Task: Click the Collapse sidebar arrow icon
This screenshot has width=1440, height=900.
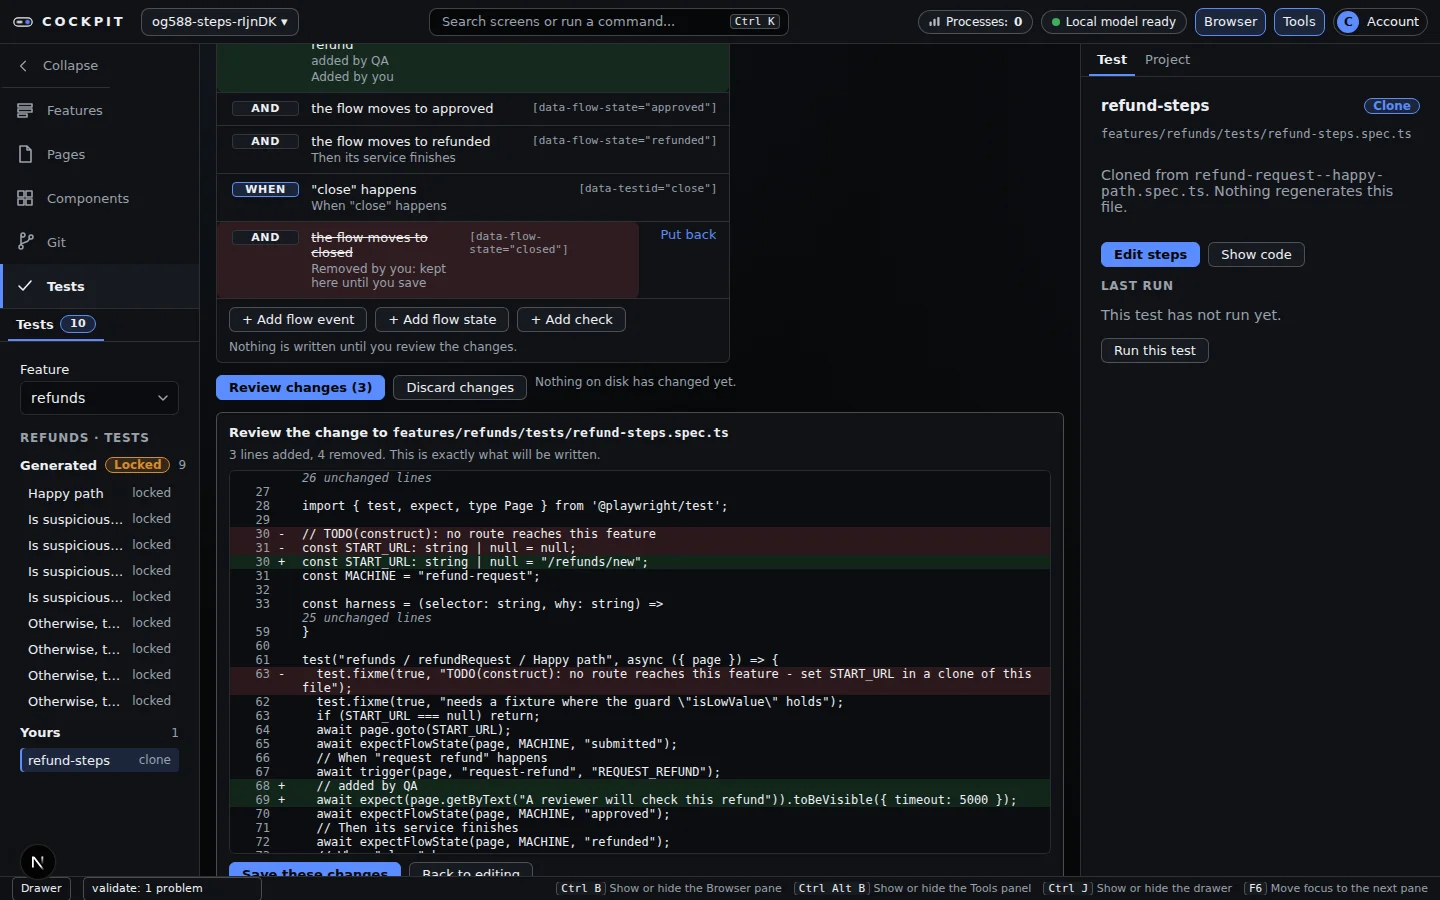Action: point(24,65)
